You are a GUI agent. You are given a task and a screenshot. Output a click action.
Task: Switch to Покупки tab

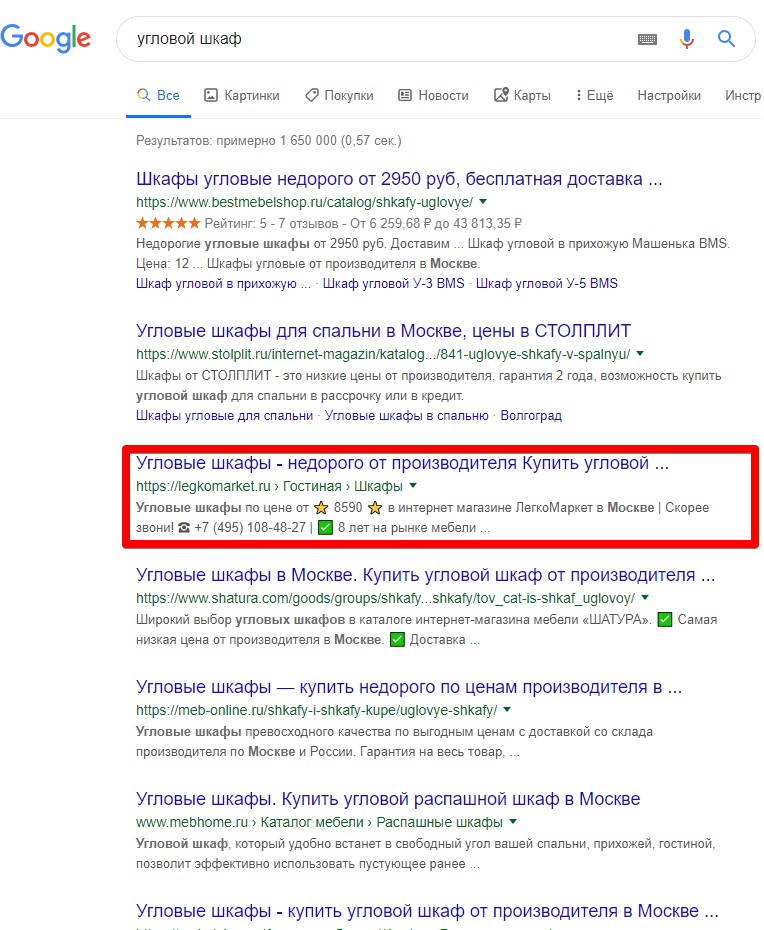(339, 95)
